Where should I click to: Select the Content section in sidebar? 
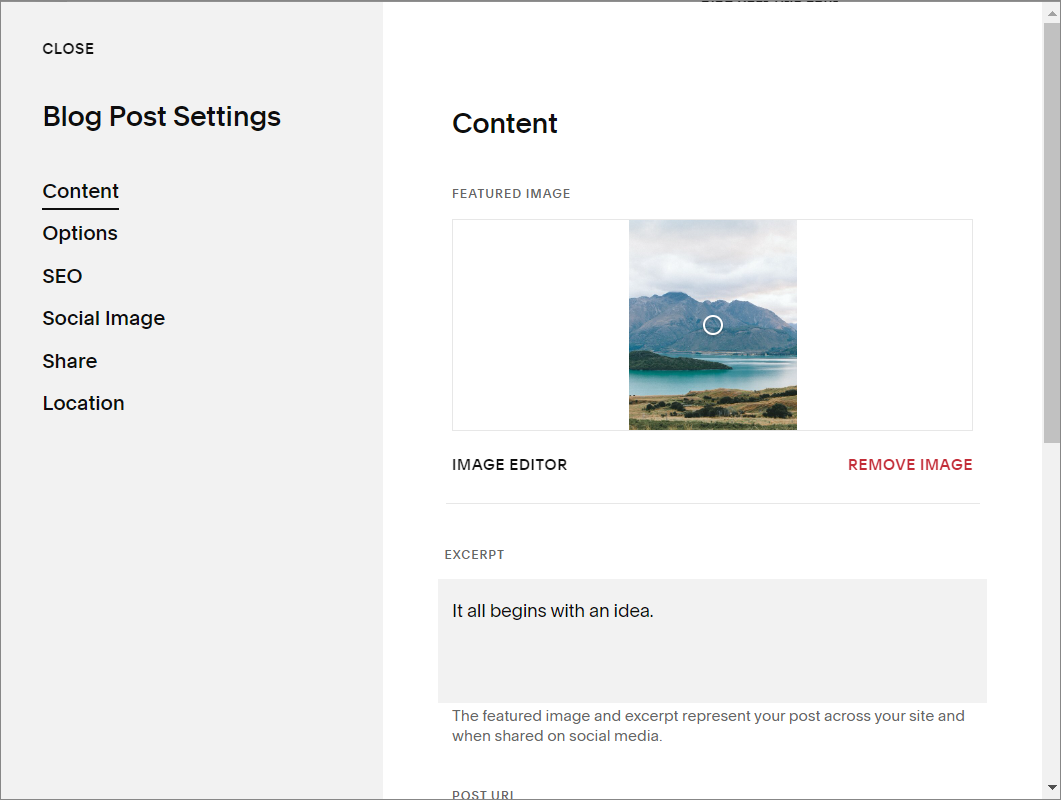[x=80, y=191]
